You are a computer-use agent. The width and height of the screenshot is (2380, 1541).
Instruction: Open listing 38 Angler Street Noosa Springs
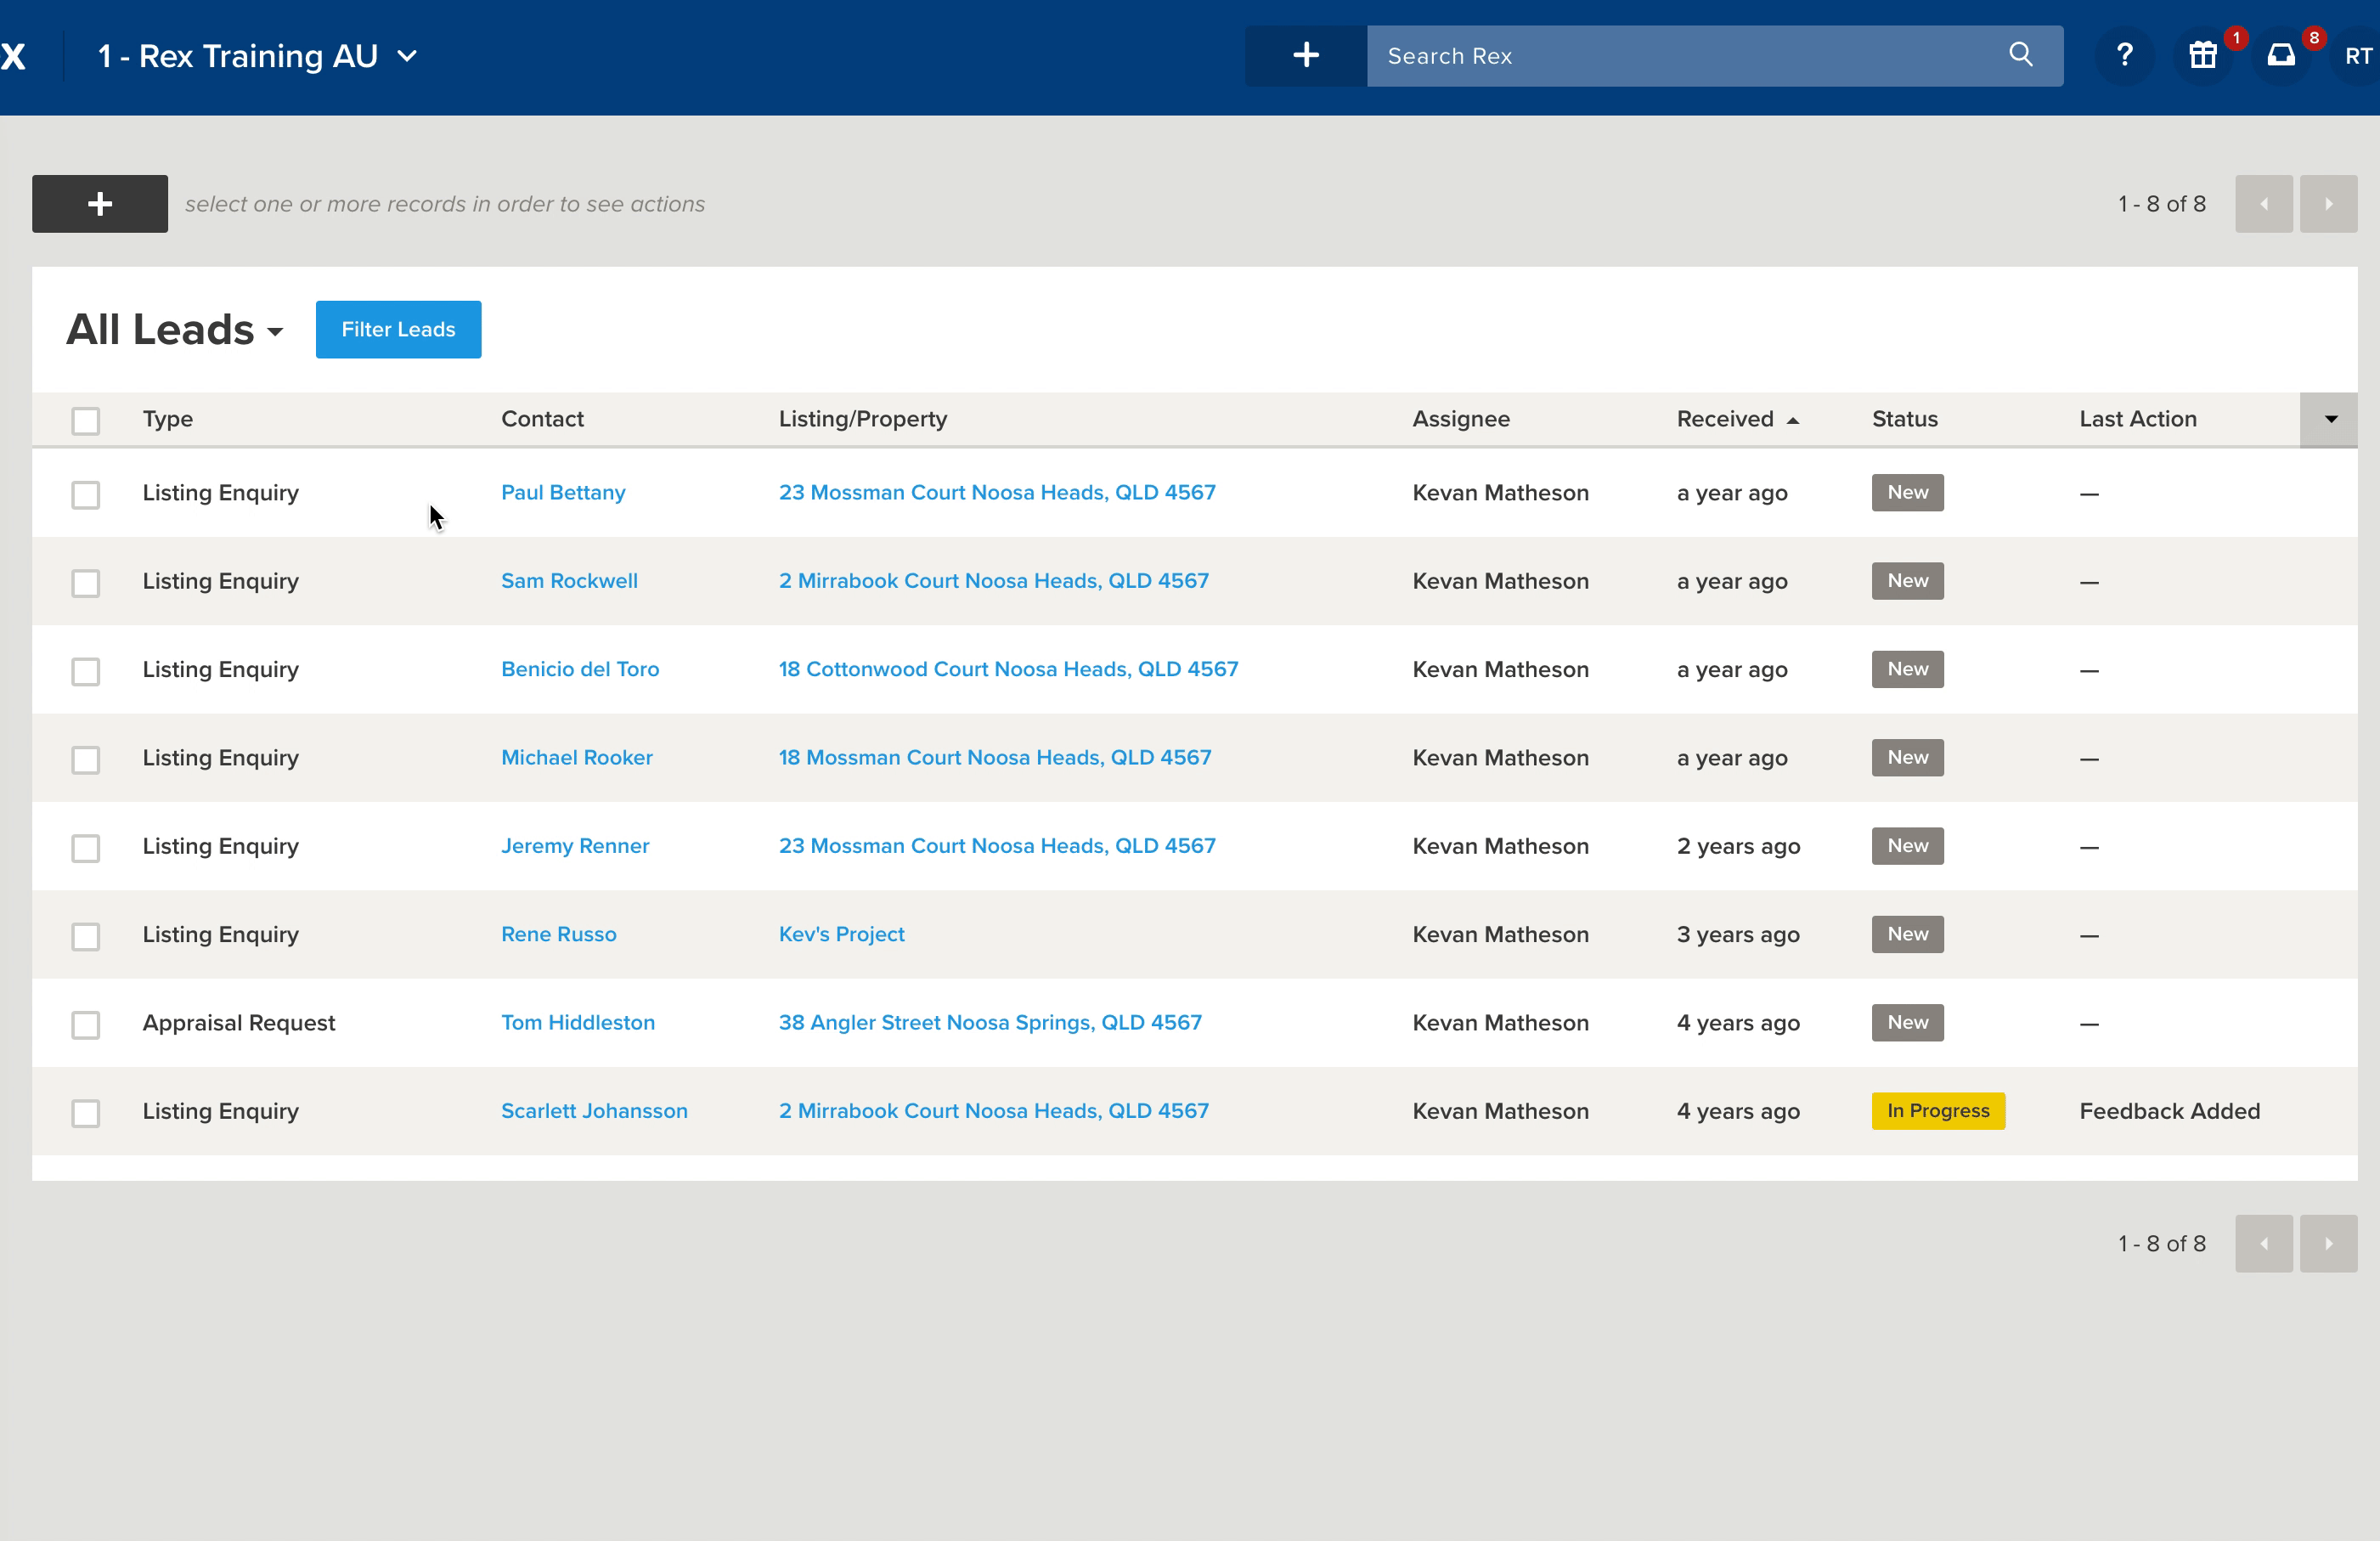pyautogui.click(x=990, y=1022)
